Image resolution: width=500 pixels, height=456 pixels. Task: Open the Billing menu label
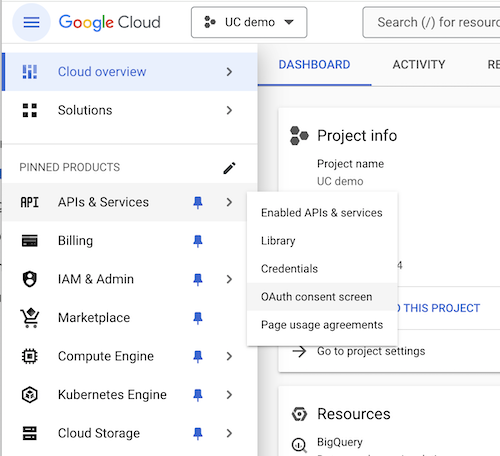coord(75,241)
